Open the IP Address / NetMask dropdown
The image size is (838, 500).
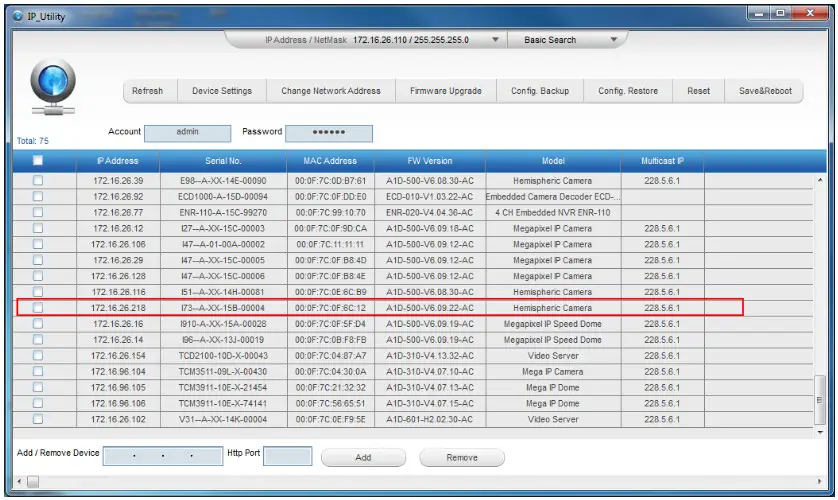[495, 40]
